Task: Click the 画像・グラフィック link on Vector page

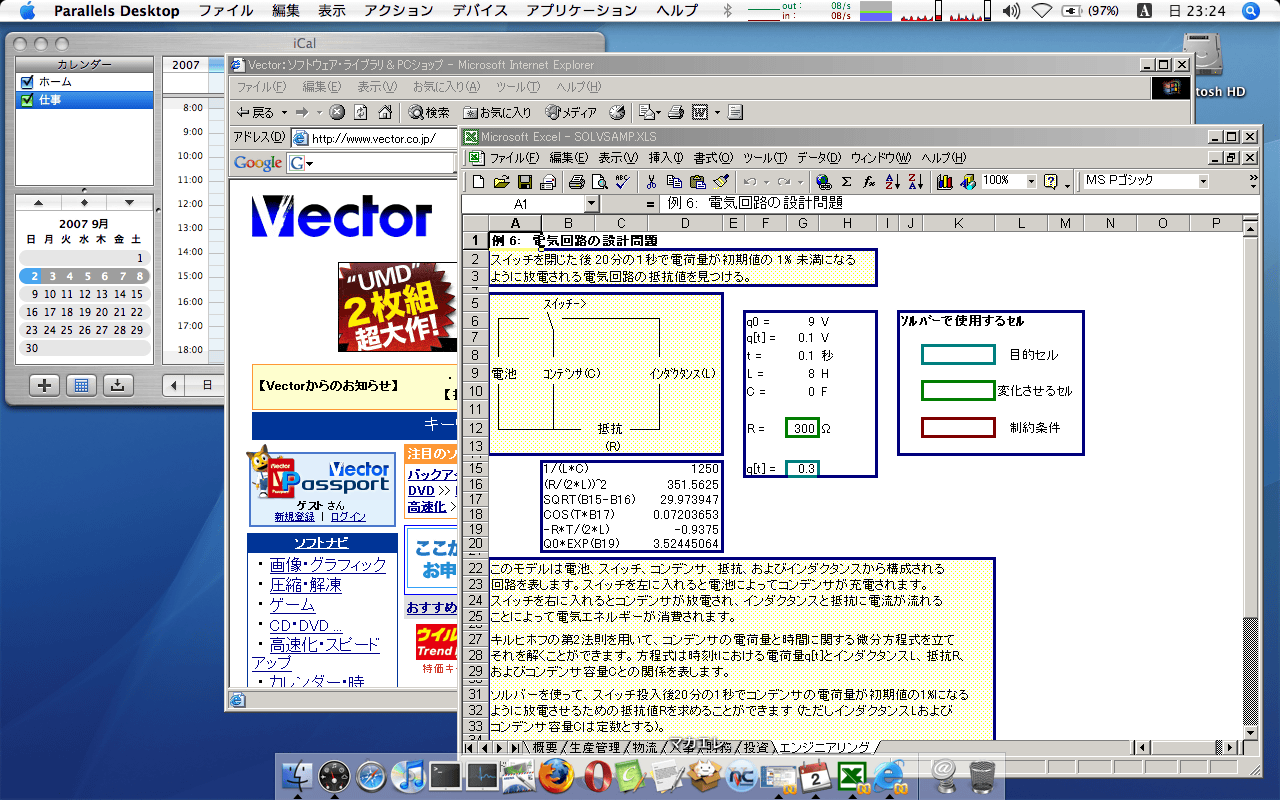Action: click(327, 564)
